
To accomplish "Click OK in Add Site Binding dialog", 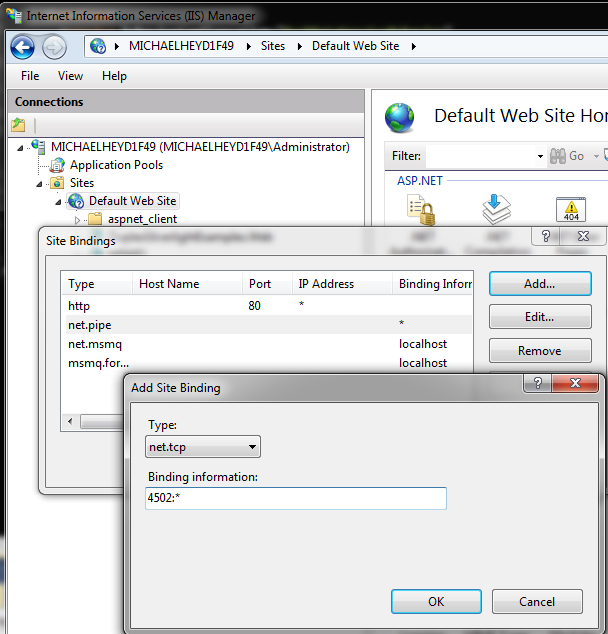I will 436,602.
